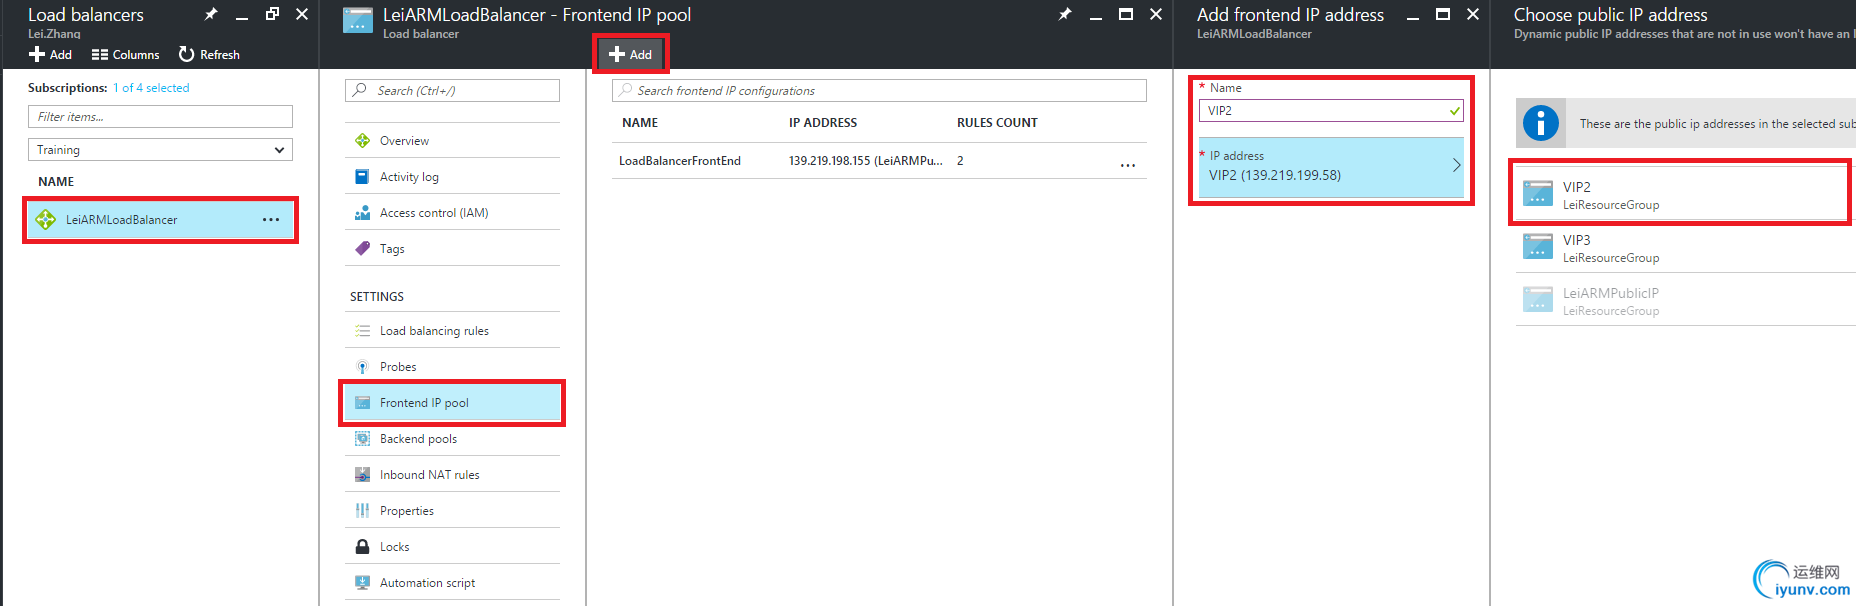
Task: Click the Access control people icon
Action: [362, 213]
